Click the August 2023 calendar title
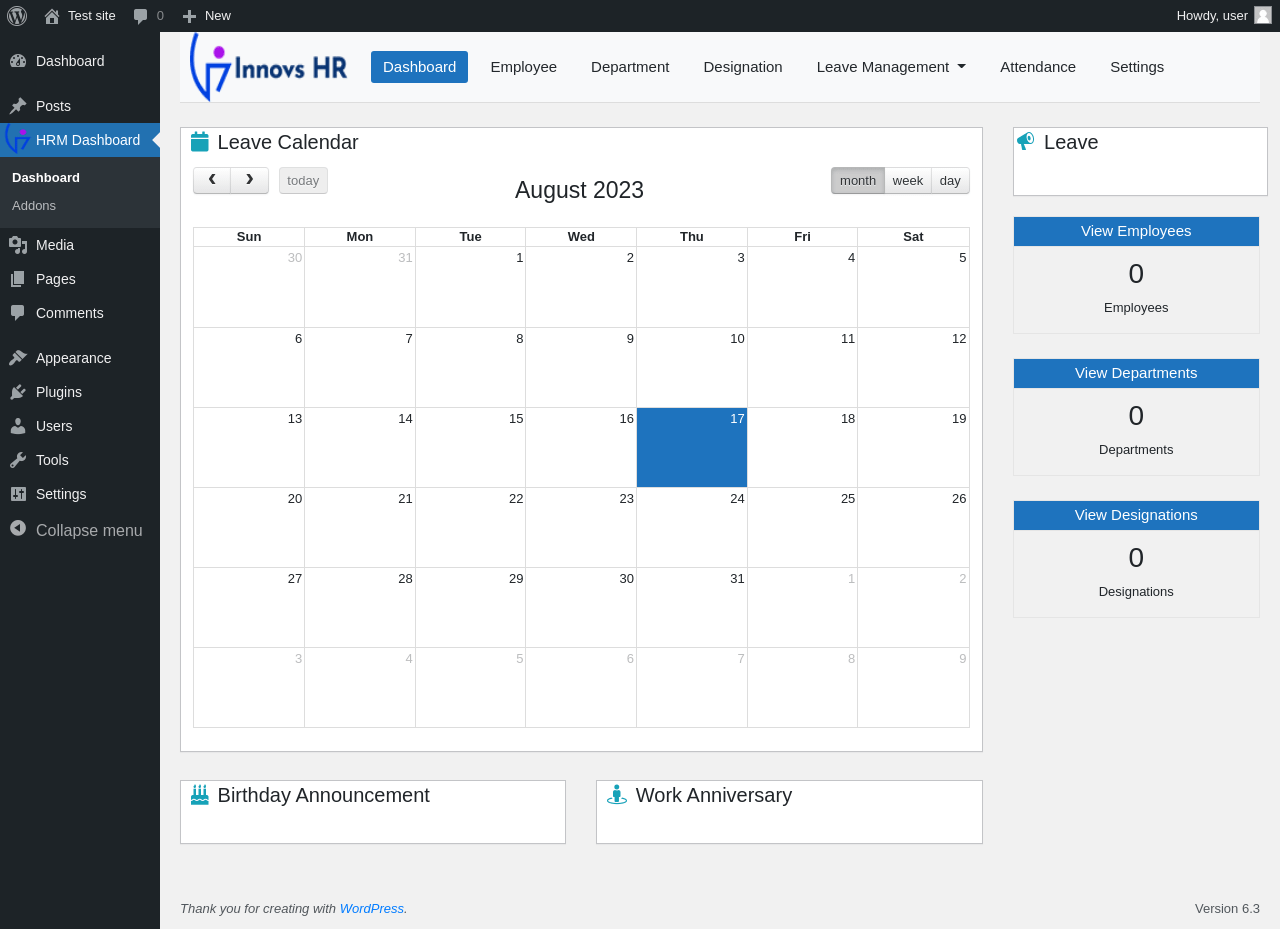Viewport: 1280px width, 929px height. 579,190
